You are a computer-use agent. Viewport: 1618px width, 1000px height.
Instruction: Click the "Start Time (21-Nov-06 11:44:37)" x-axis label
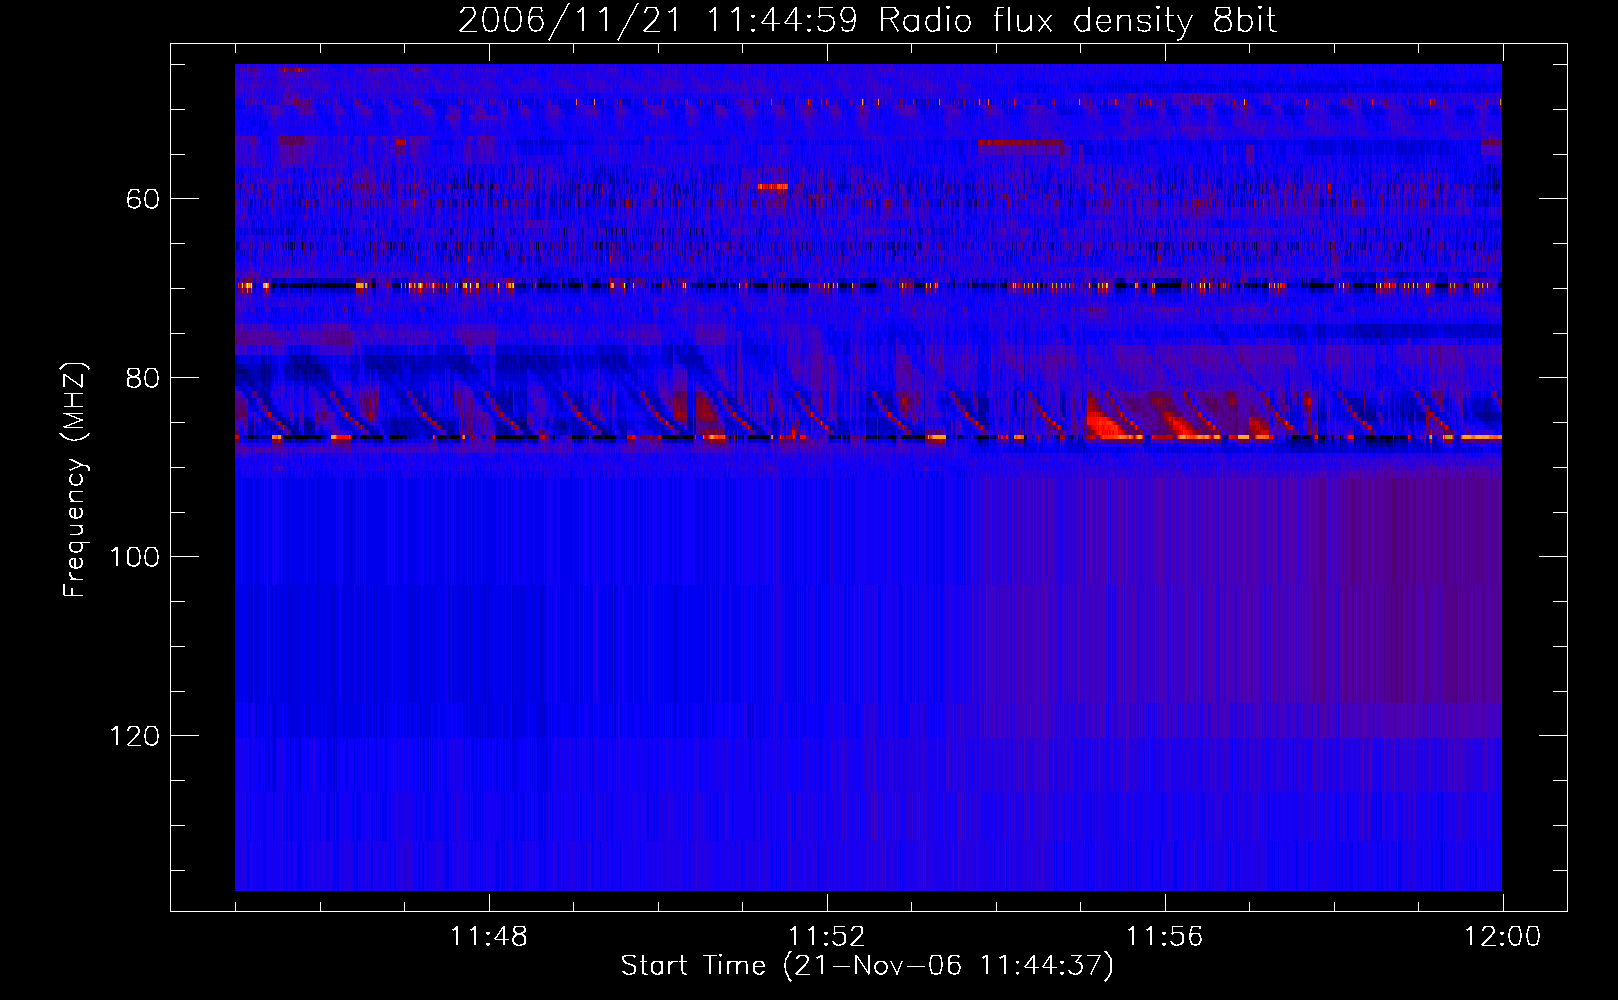pyautogui.click(x=867, y=966)
